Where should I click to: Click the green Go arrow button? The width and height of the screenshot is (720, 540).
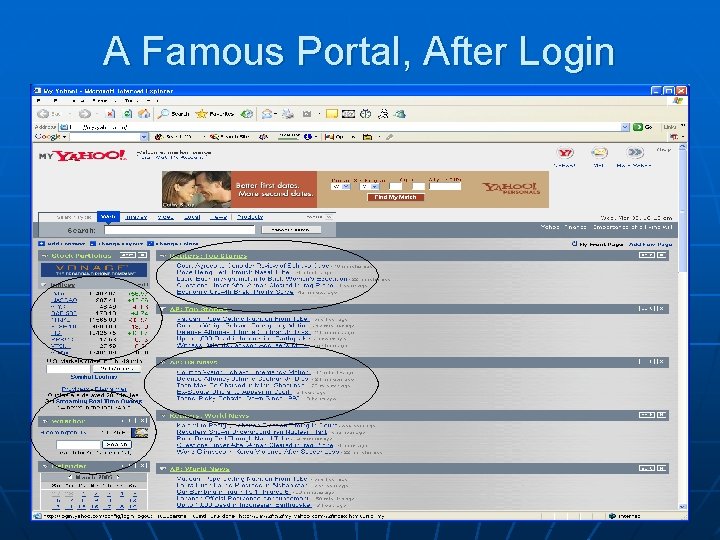tap(637, 127)
